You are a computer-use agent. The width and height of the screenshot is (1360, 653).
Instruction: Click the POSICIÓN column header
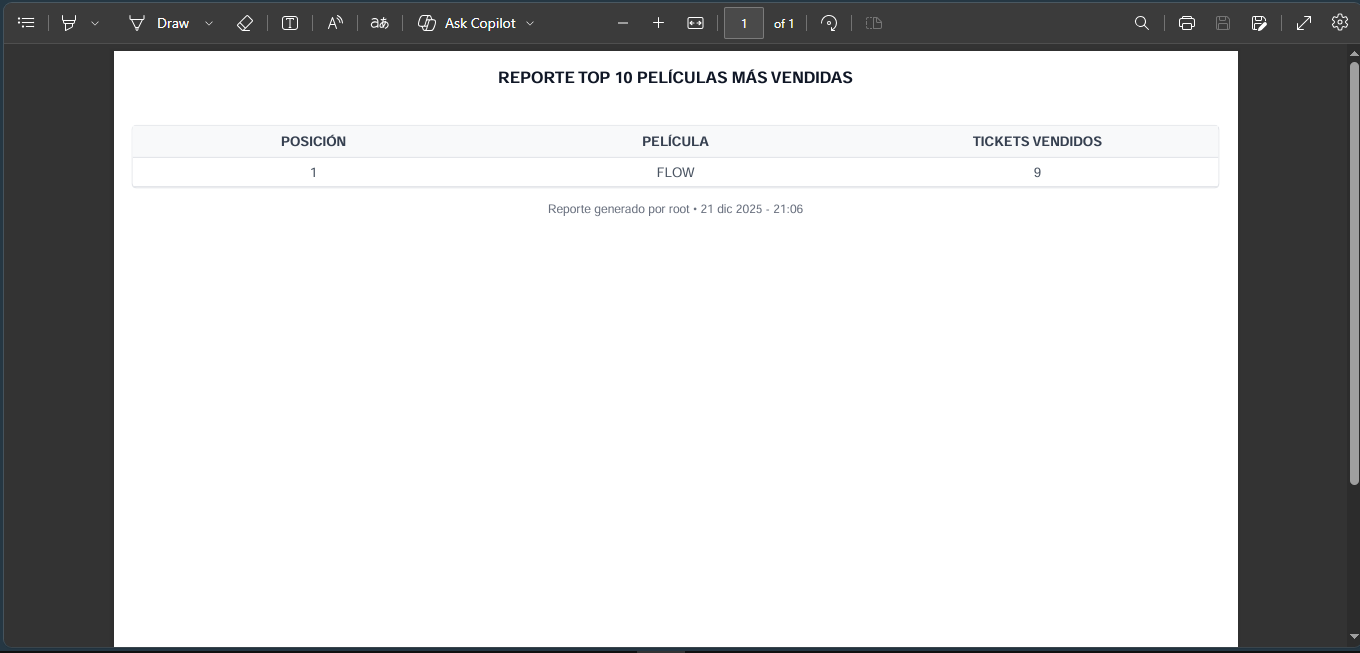pos(313,141)
